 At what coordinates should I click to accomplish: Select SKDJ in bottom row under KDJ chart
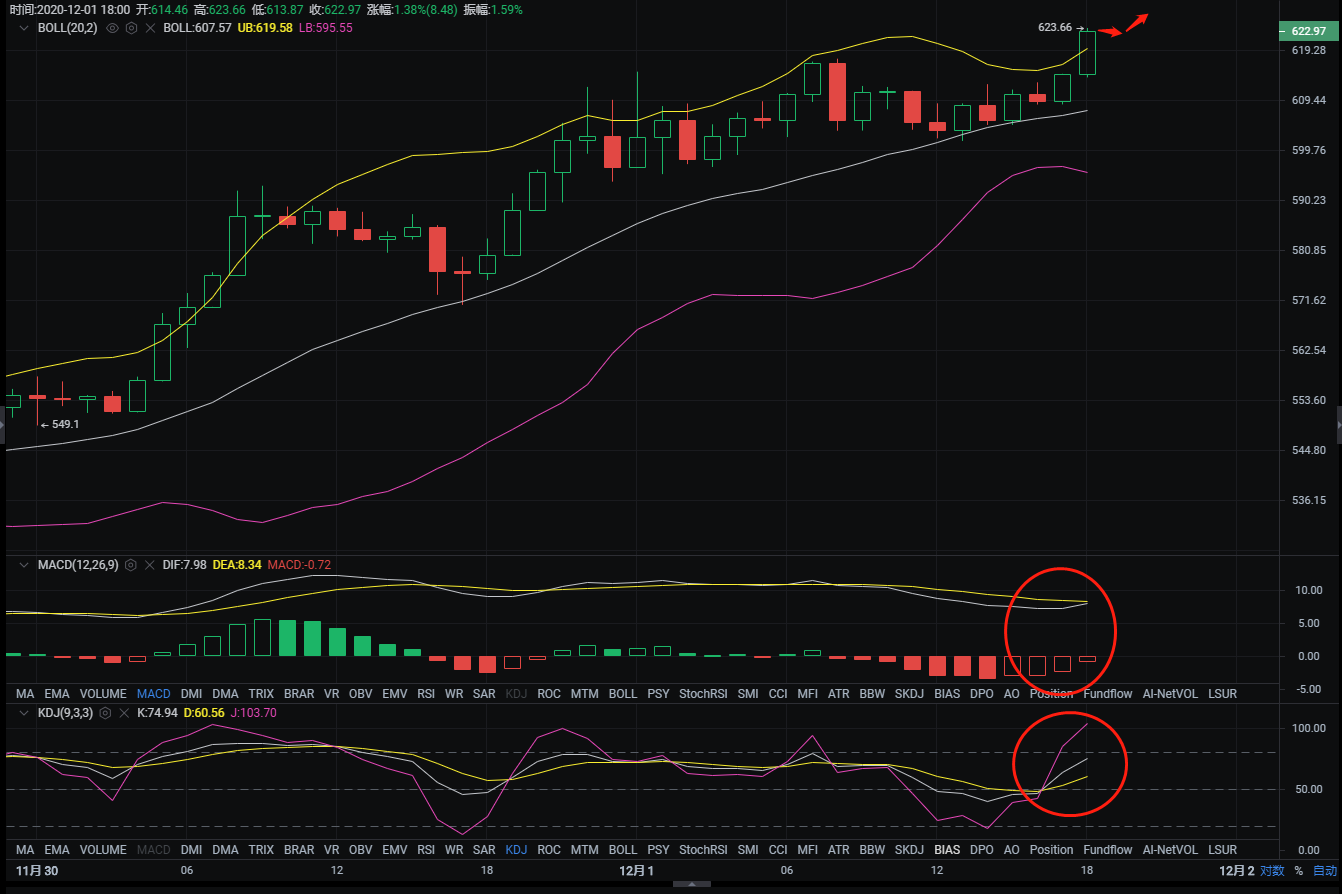[x=909, y=850]
